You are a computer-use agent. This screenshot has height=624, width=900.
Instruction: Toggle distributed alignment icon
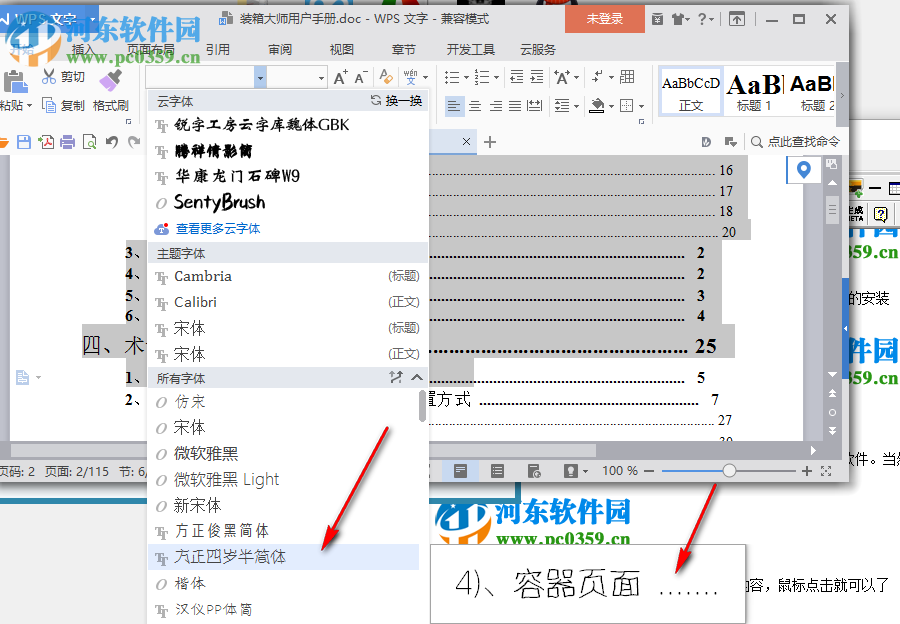pos(534,106)
